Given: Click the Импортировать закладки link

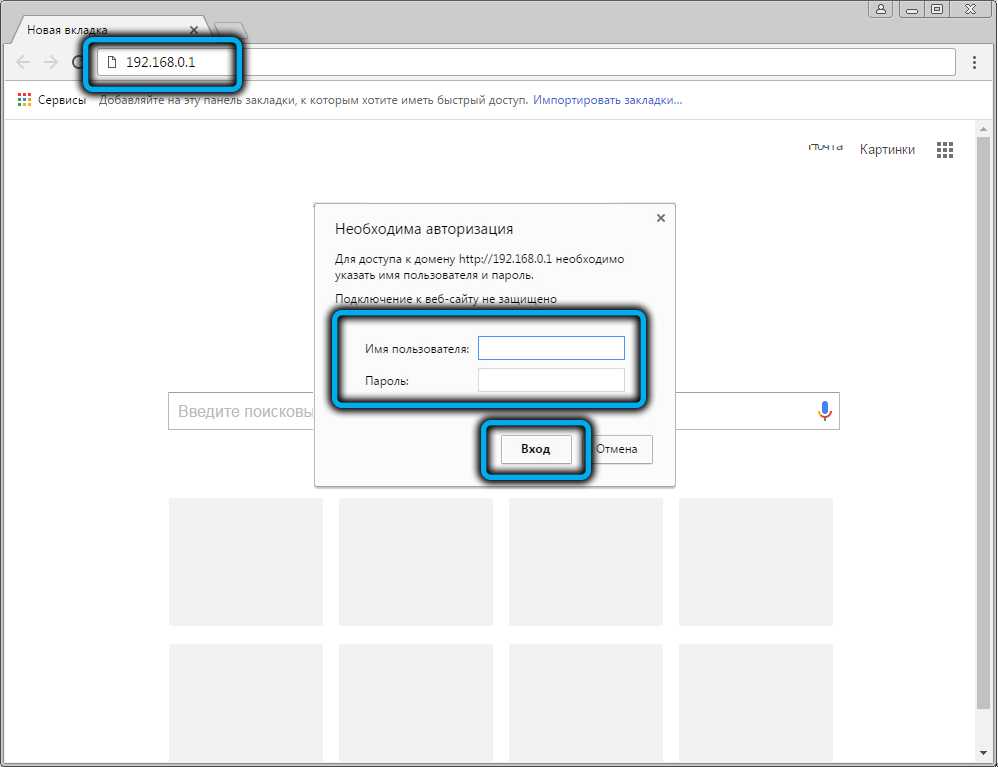Looking at the screenshot, I should [607, 100].
